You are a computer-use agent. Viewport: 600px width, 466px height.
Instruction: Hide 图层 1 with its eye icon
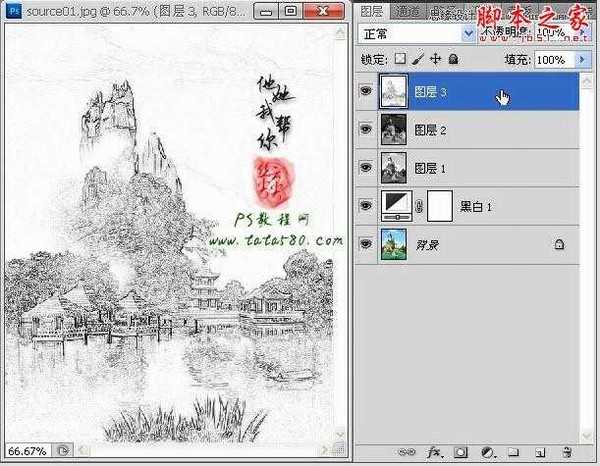(366, 167)
